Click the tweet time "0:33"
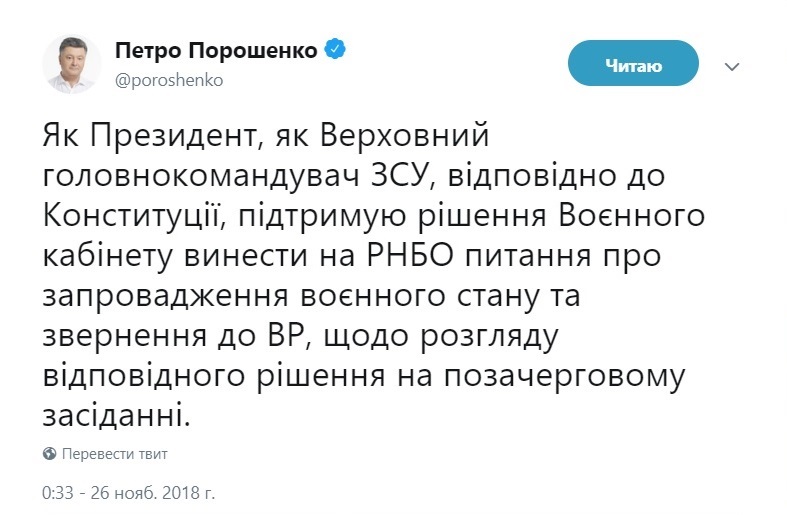The image size is (787, 515). click(x=57, y=492)
